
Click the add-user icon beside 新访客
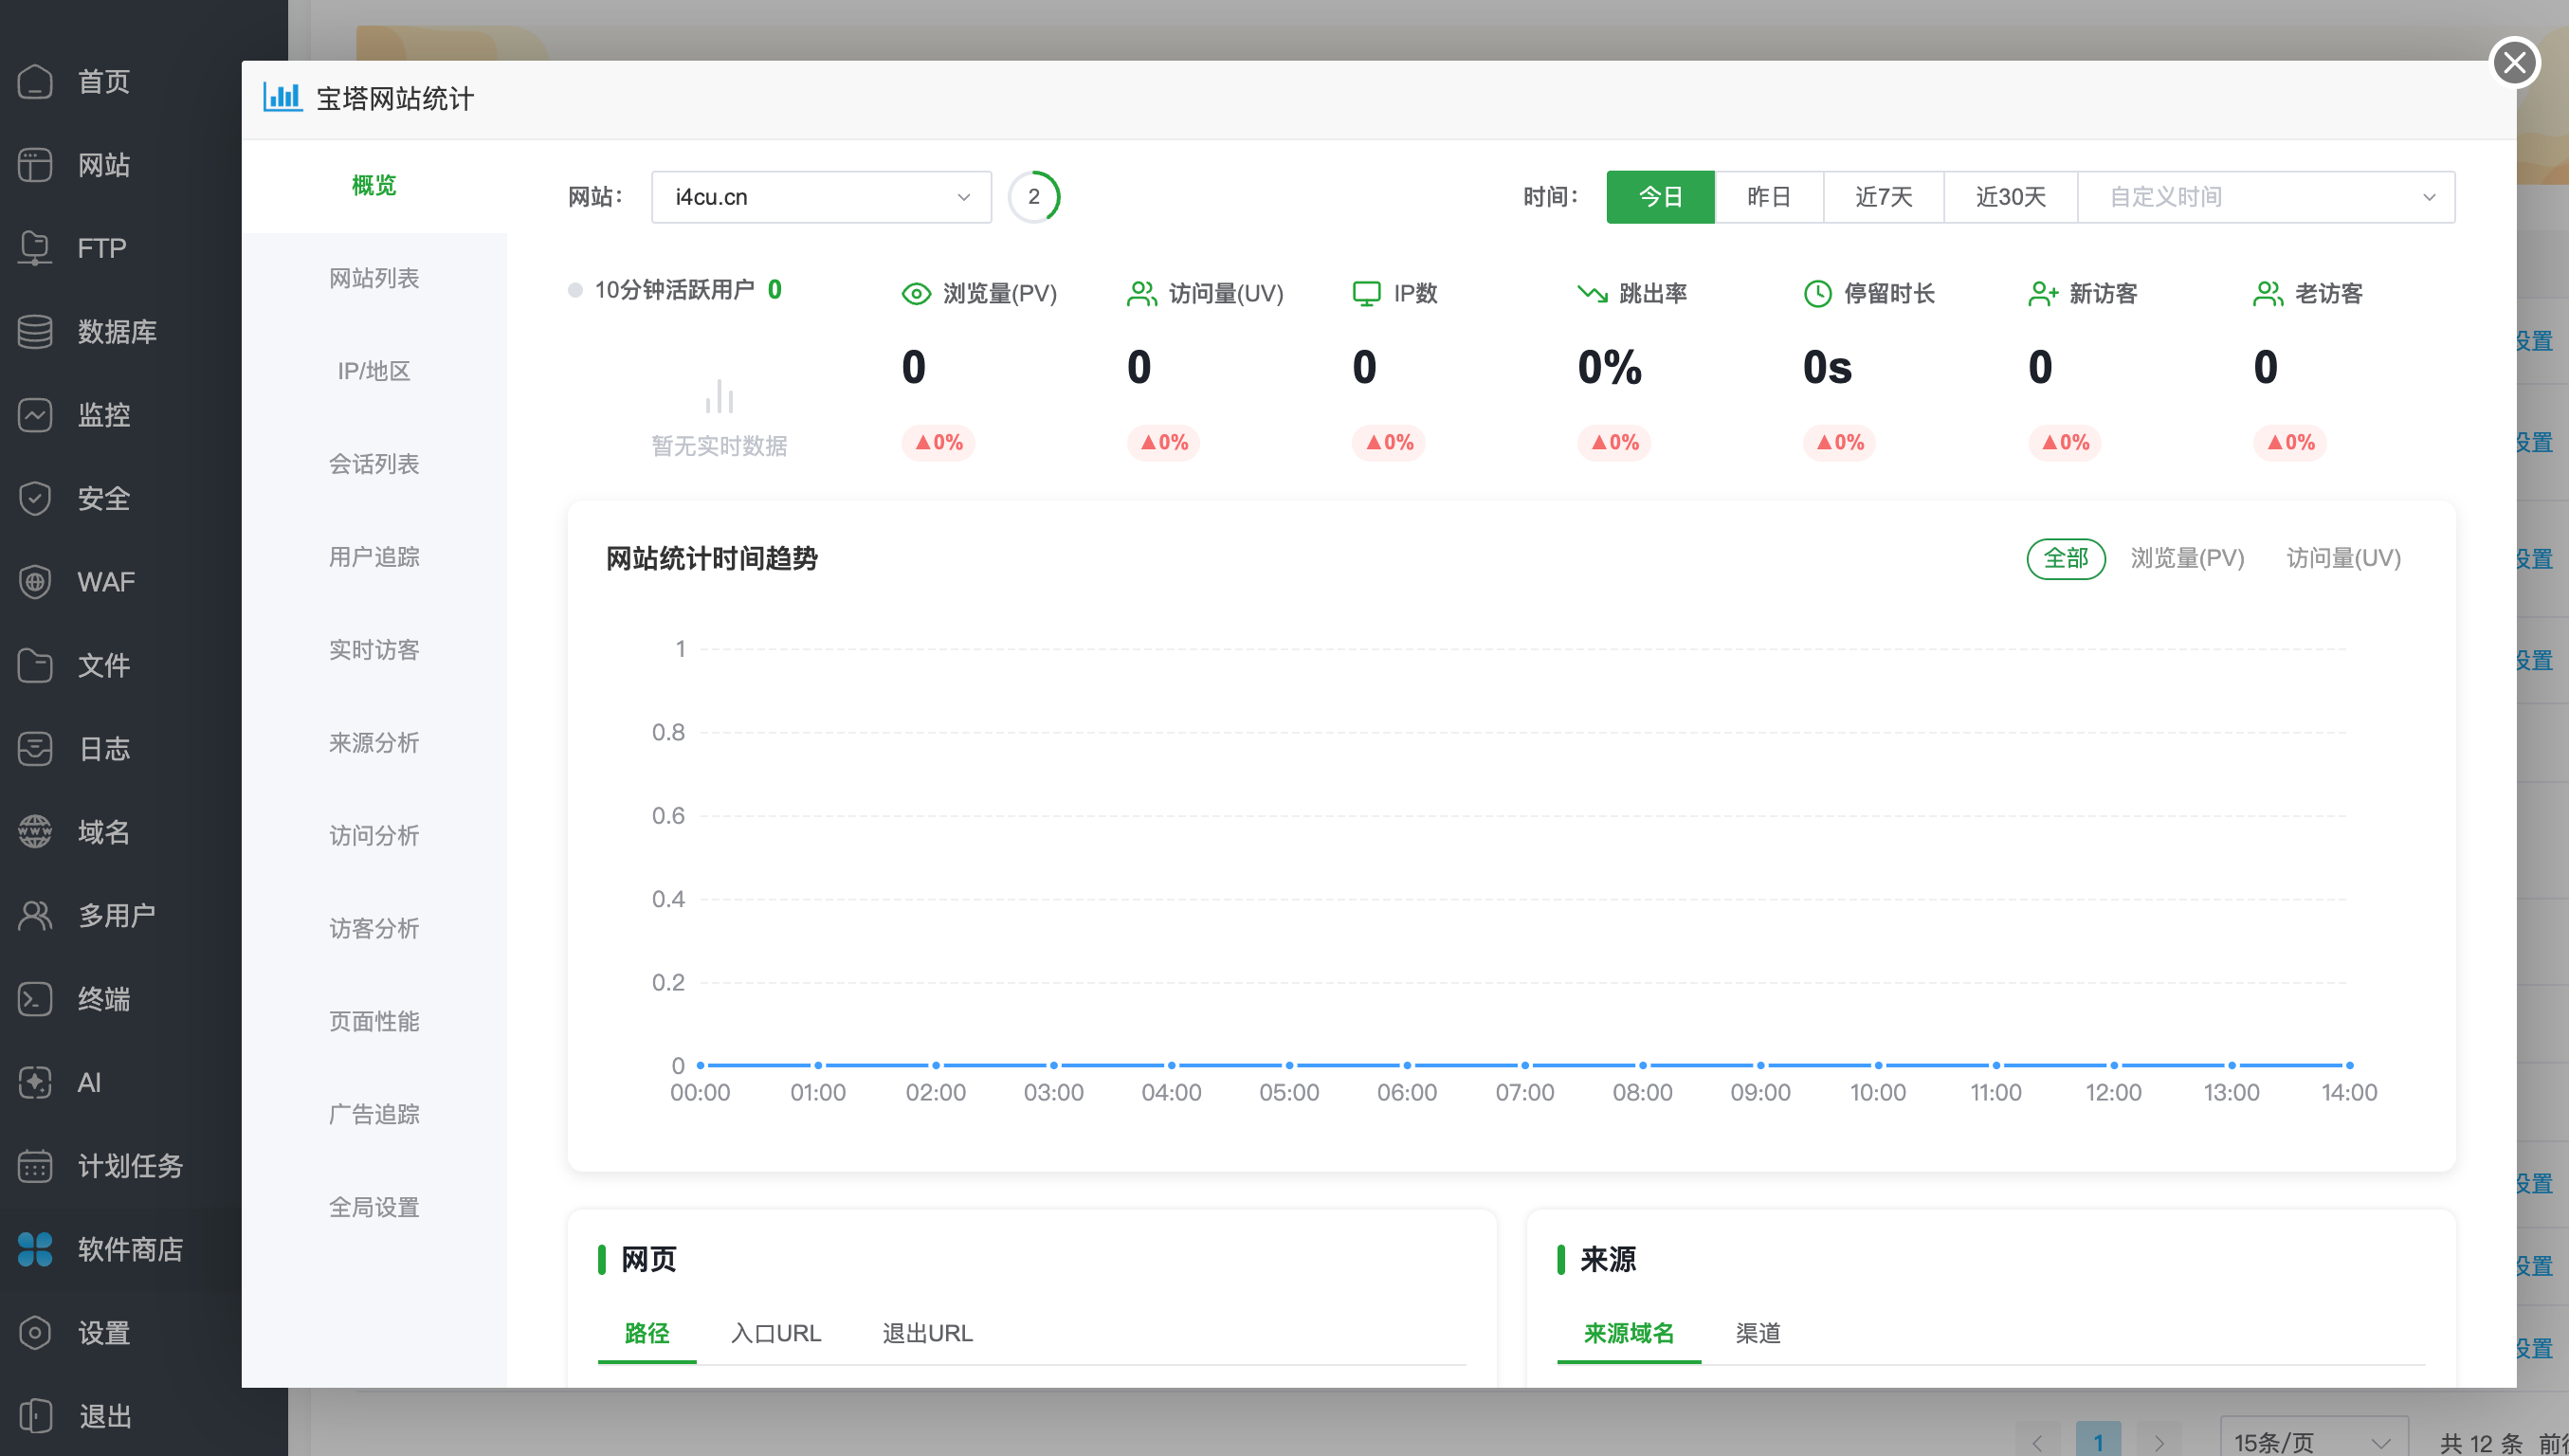point(2043,294)
